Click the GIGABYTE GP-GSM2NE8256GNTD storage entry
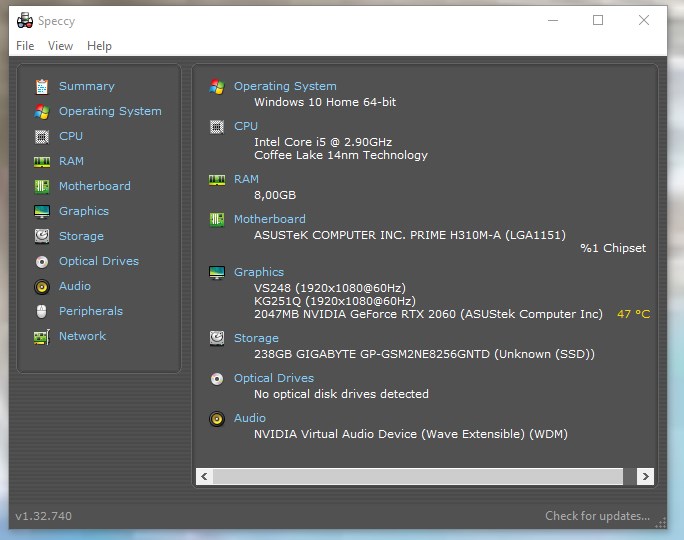Image resolution: width=684 pixels, height=540 pixels. click(424, 354)
